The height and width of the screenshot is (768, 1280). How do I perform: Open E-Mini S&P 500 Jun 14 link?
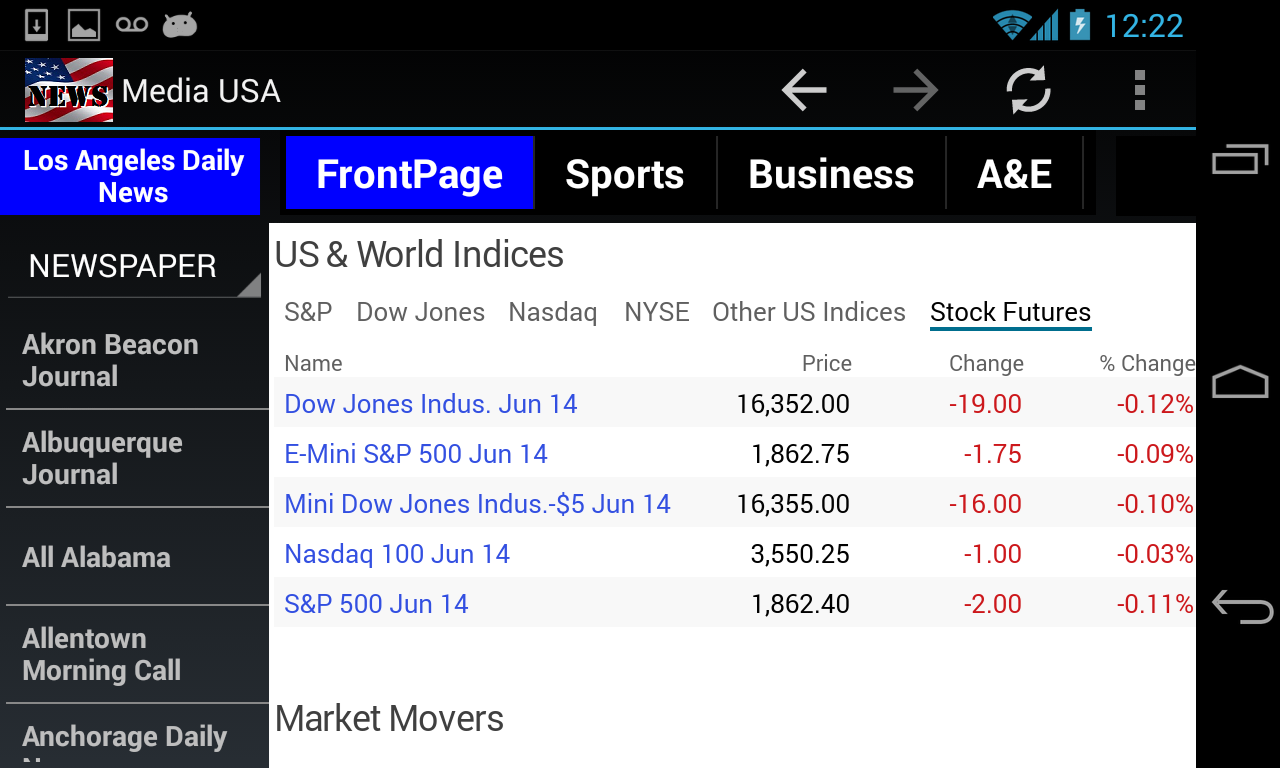tap(416, 454)
